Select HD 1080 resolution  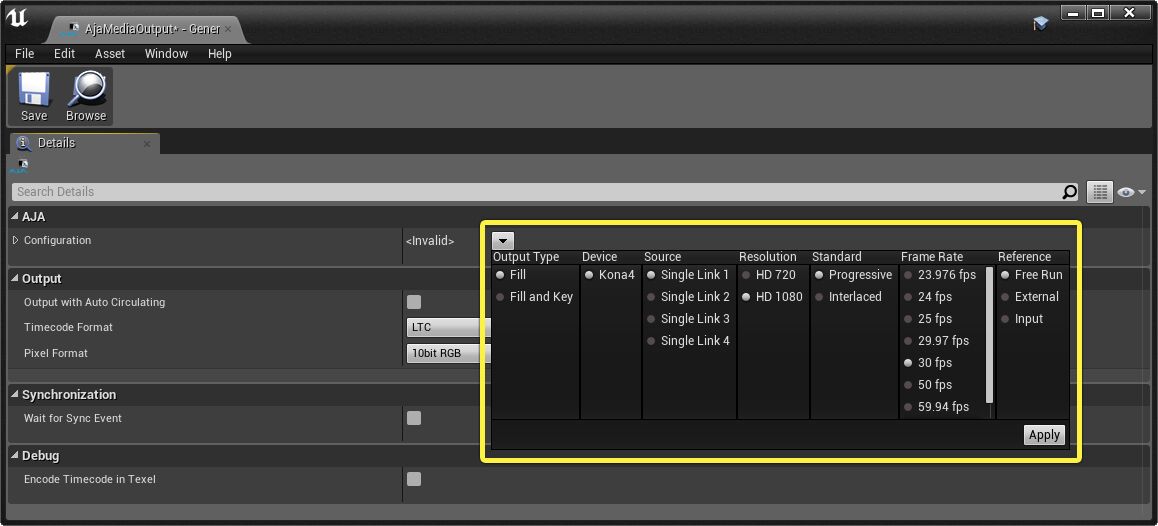pos(772,297)
